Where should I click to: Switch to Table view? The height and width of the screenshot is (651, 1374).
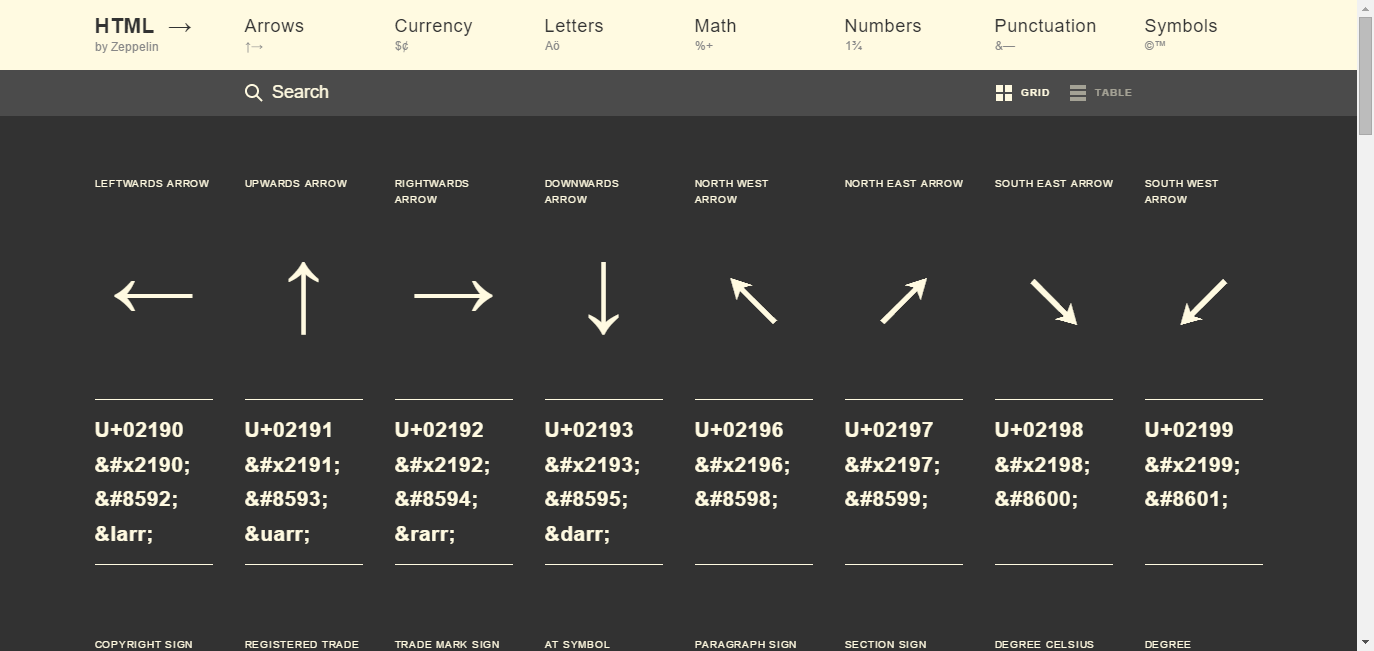1100,93
